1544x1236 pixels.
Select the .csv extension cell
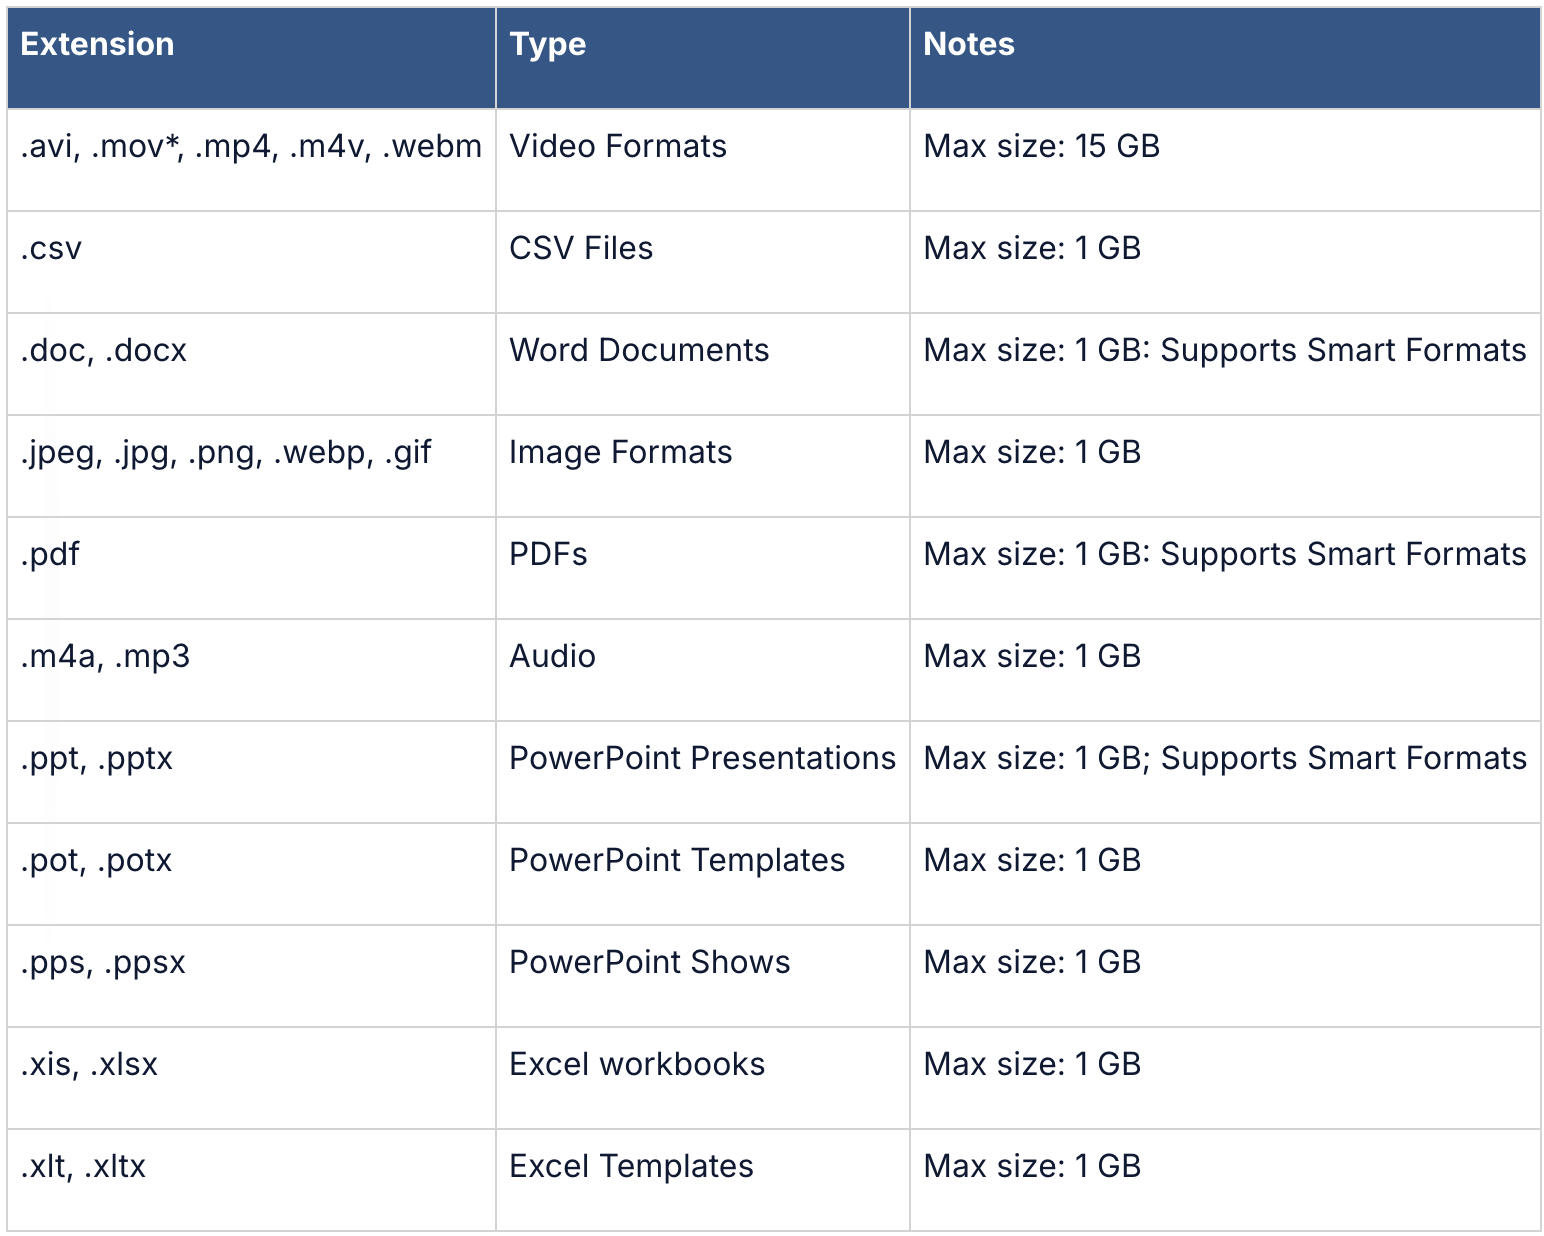[51, 249]
